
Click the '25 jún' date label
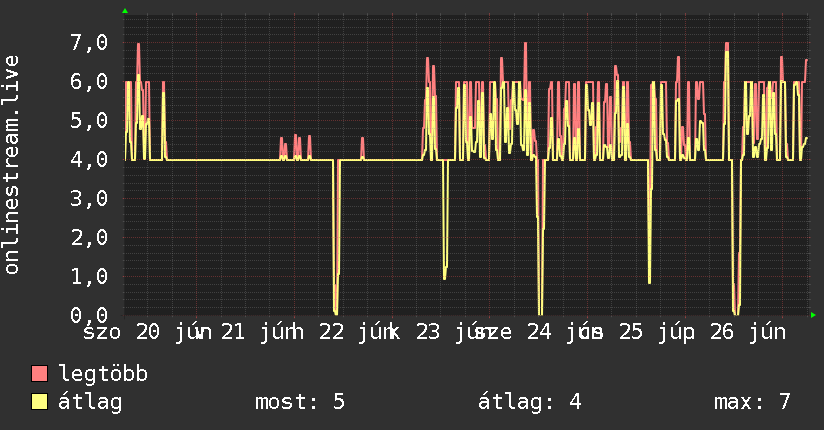(x=657, y=332)
